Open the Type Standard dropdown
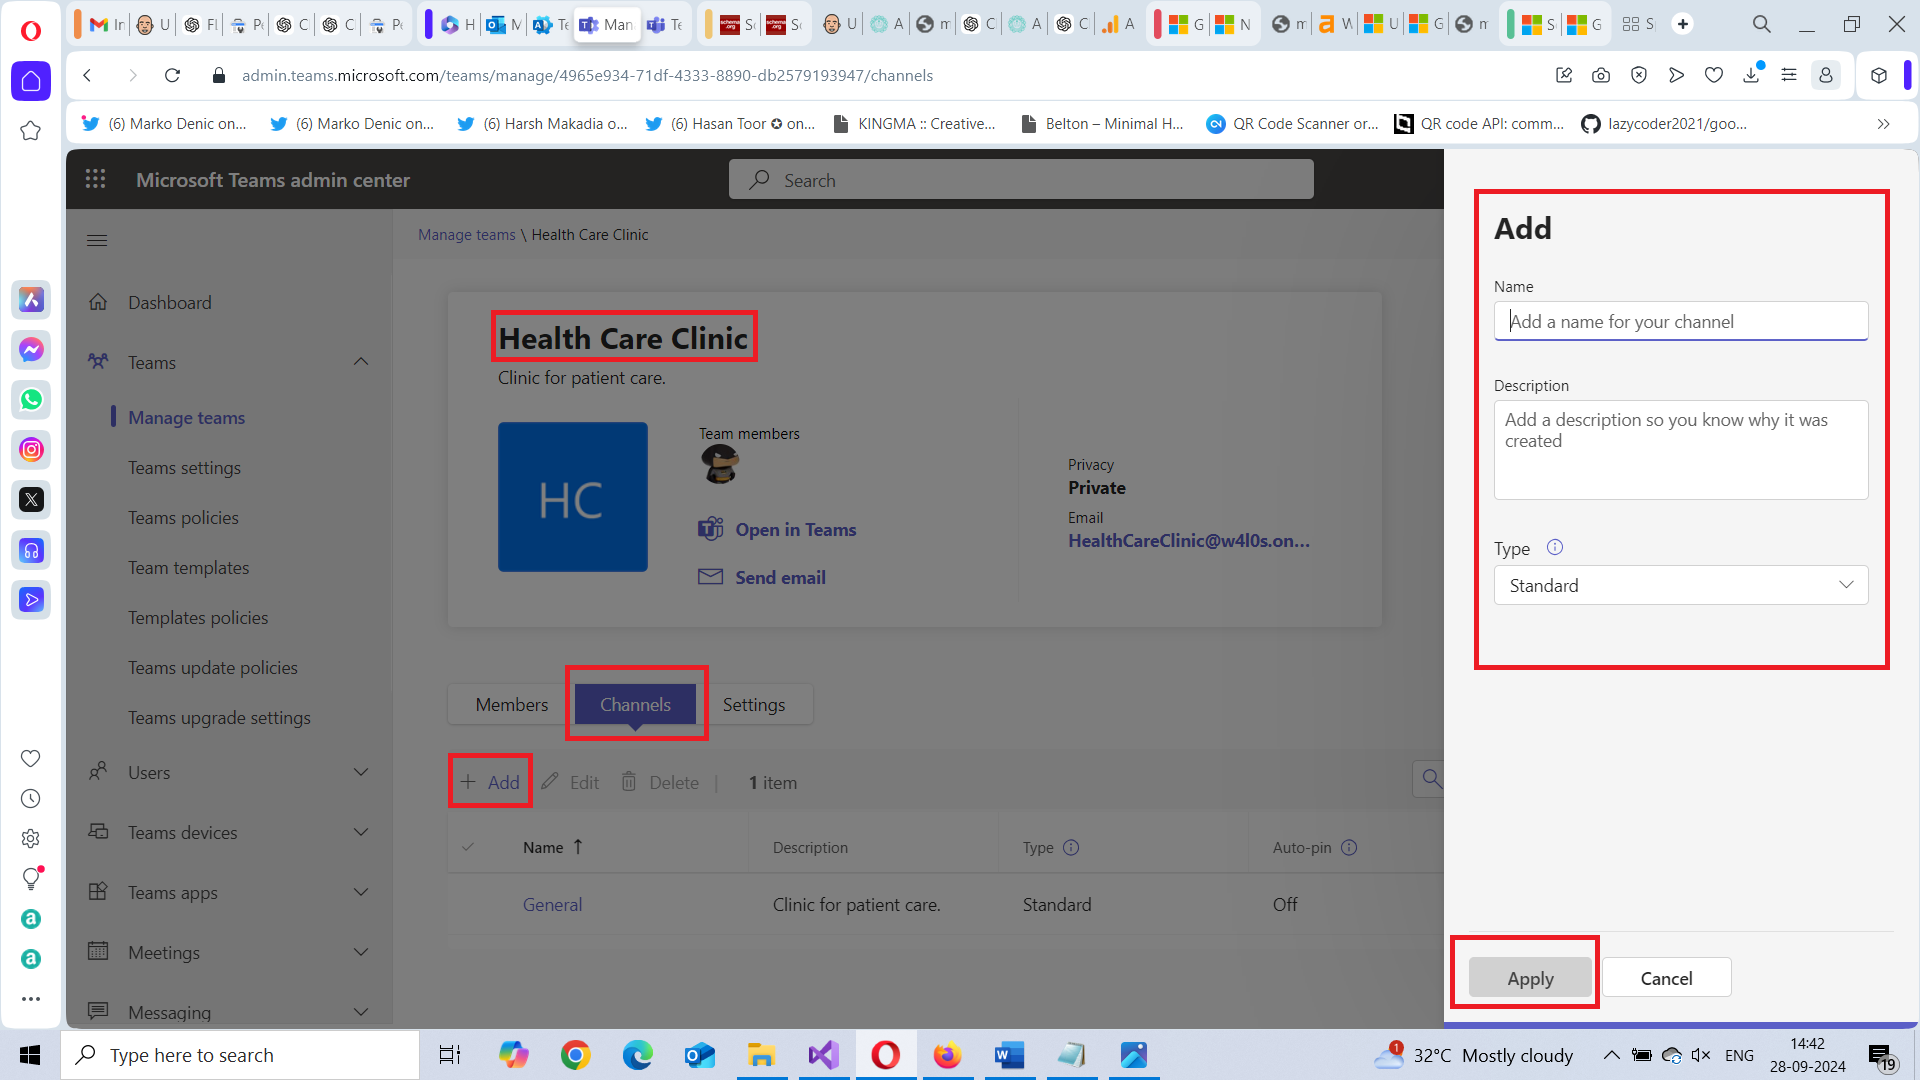The width and height of the screenshot is (1920, 1080). [1680, 585]
